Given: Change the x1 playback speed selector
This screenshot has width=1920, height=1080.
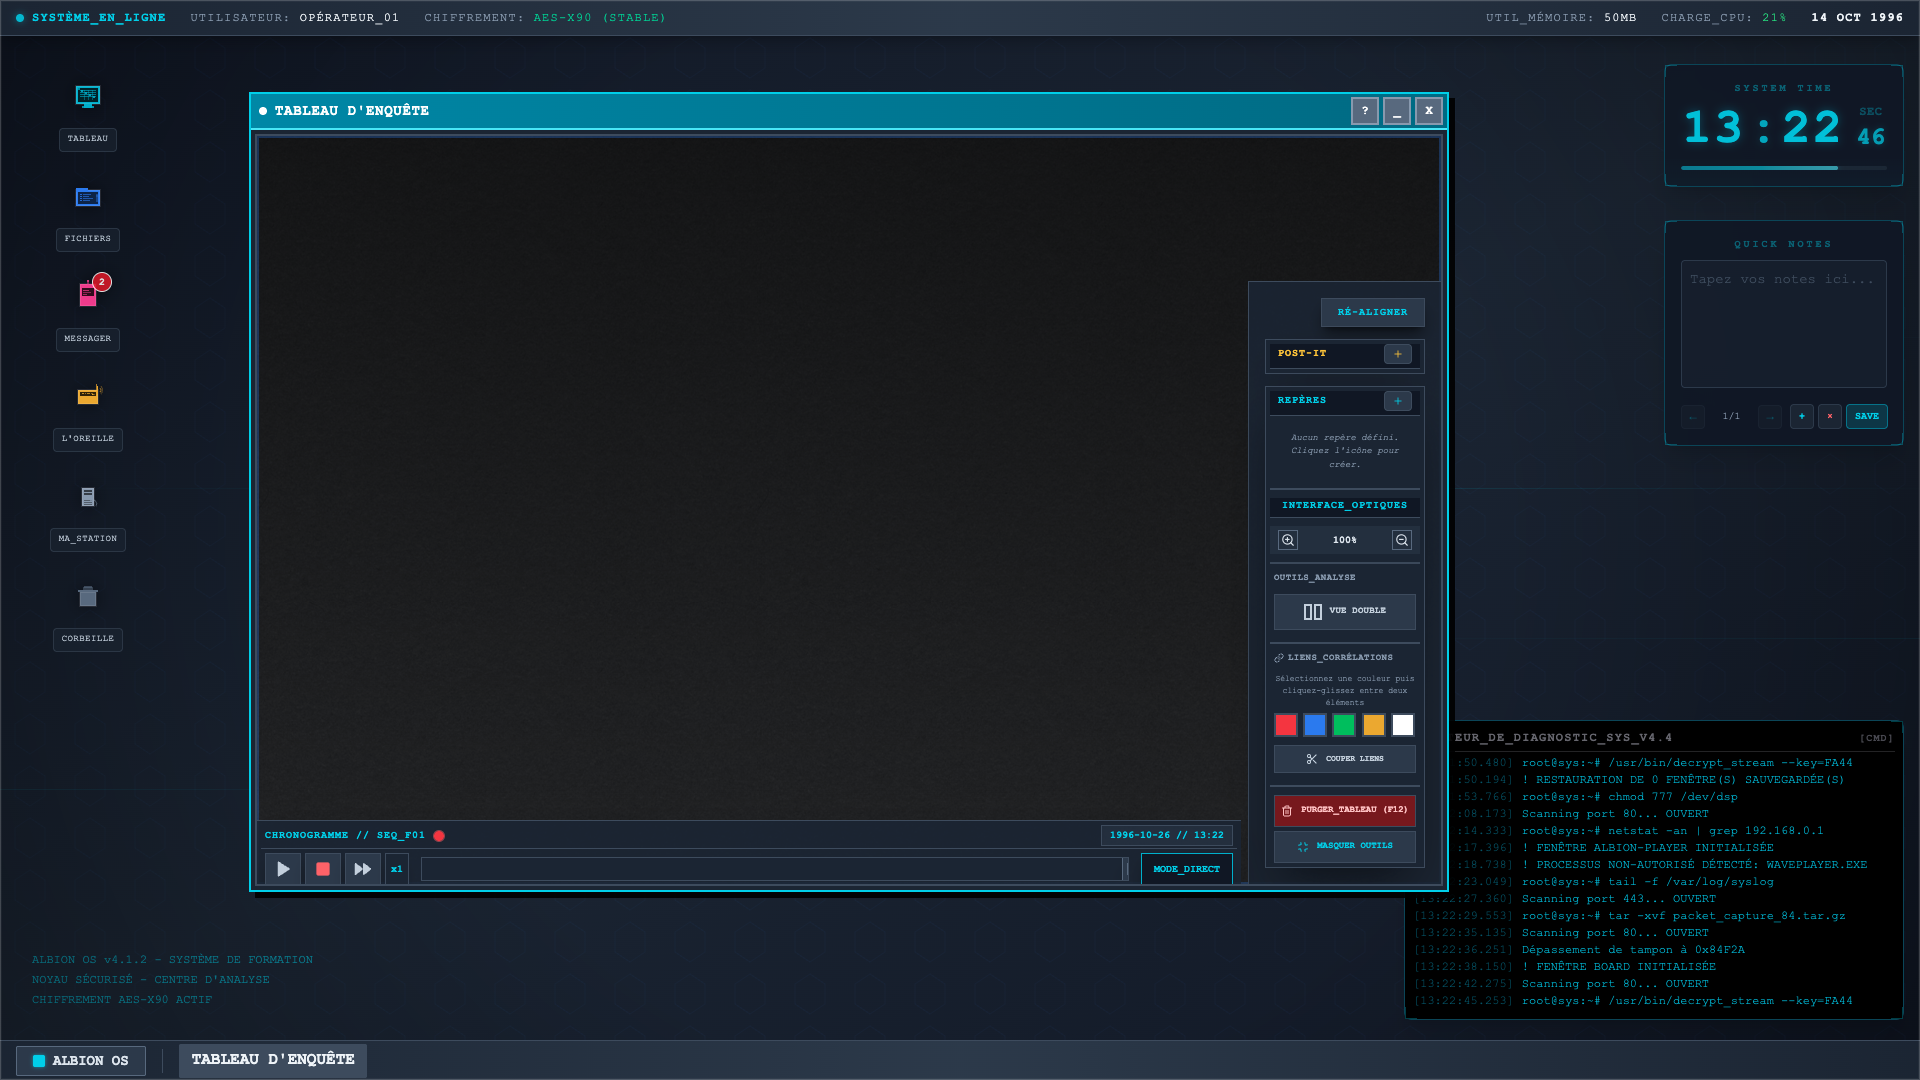Looking at the screenshot, I should point(396,869).
